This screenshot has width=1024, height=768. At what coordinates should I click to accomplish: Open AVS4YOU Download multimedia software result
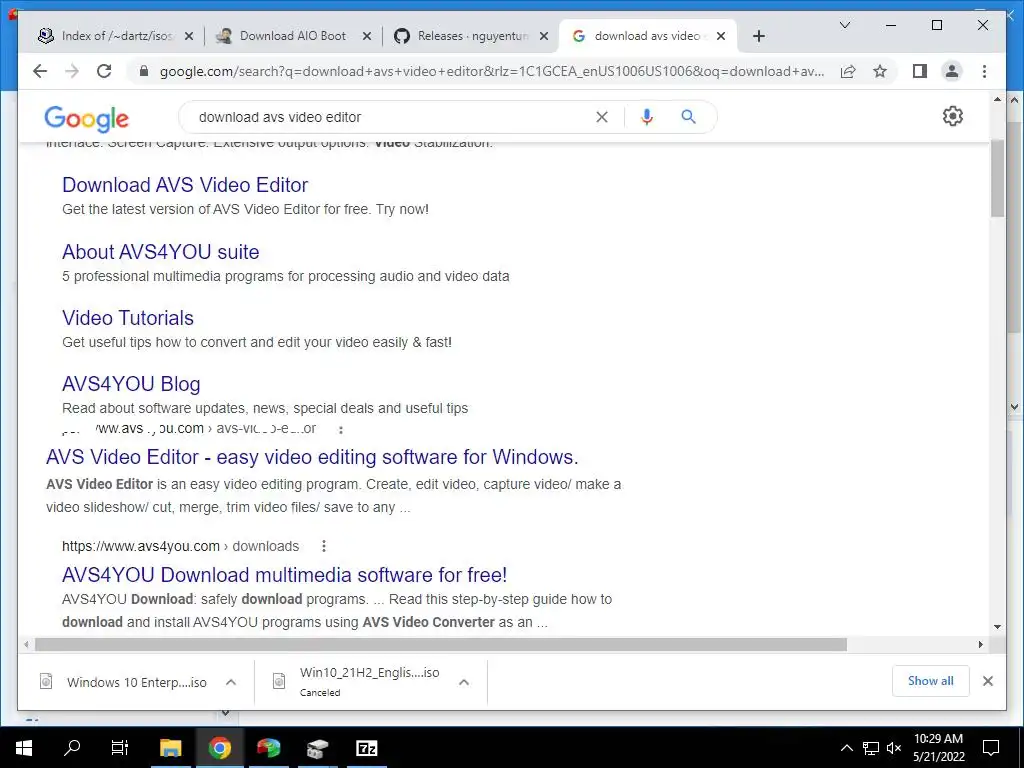(284, 575)
